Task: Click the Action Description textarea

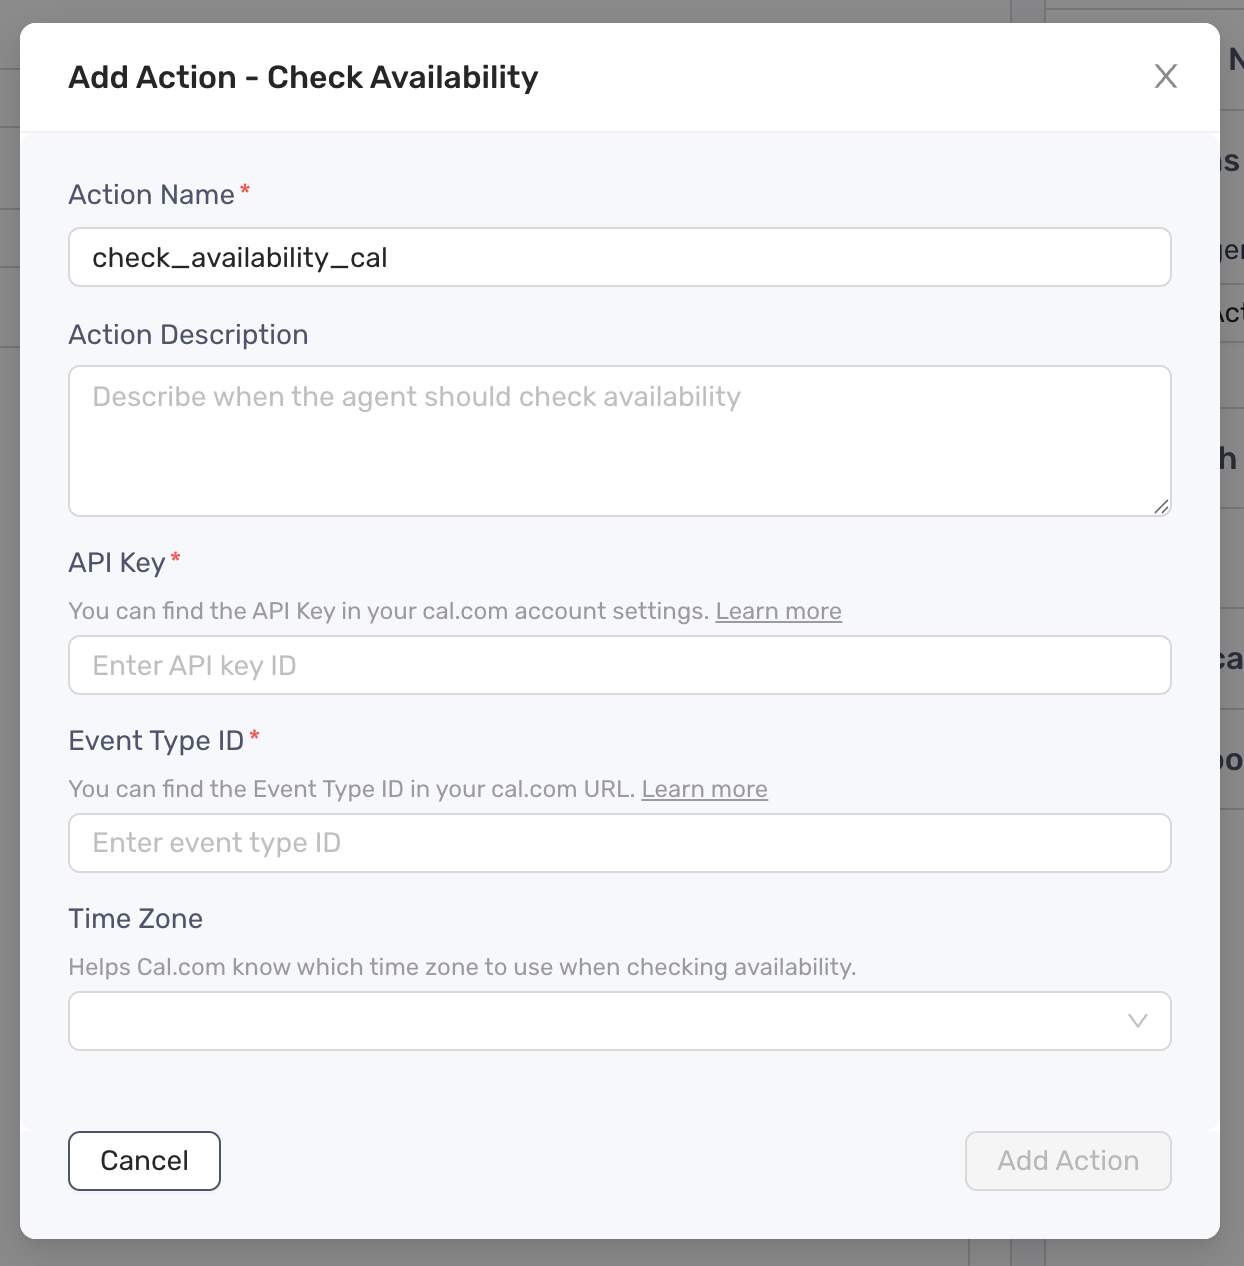Action: [x=620, y=441]
